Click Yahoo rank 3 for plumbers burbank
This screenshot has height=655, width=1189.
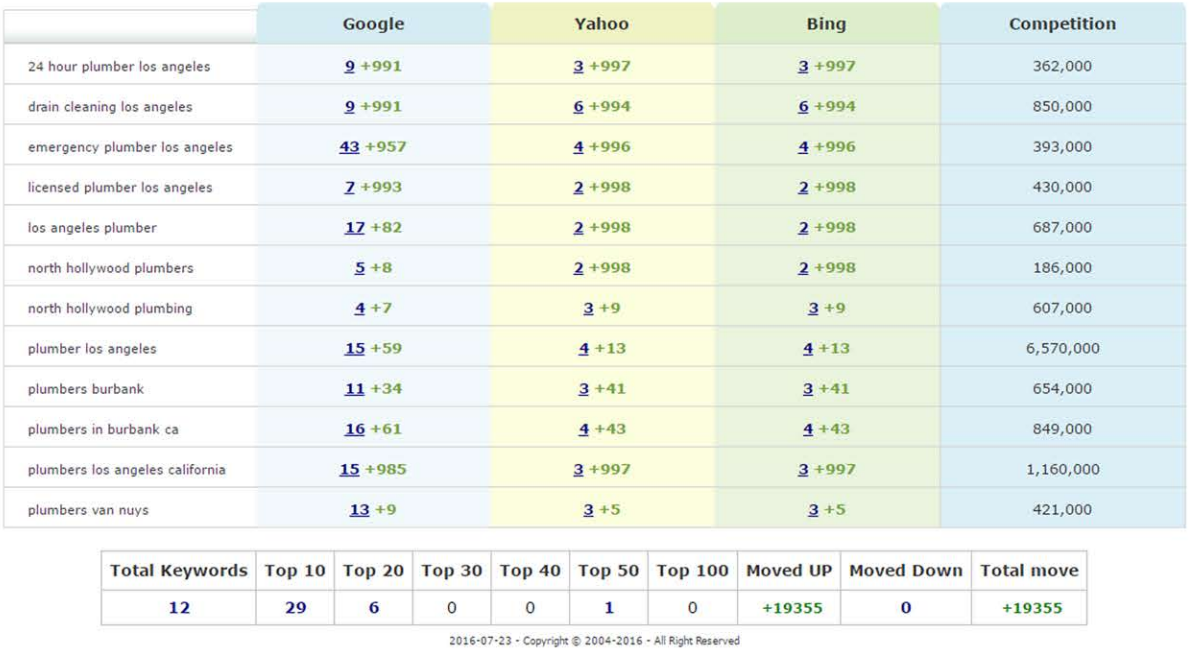[584, 388]
